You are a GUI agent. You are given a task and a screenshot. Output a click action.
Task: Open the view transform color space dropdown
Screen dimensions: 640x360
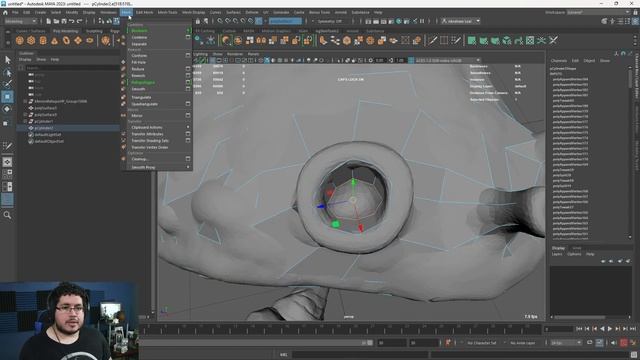[x=448, y=60]
